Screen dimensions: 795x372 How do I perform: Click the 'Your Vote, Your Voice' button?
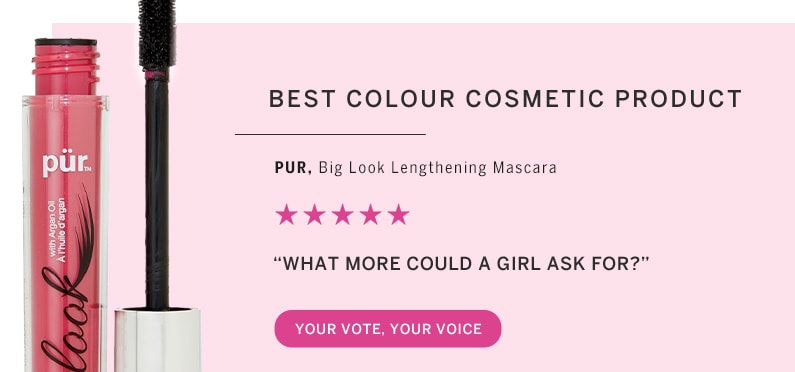(x=388, y=328)
